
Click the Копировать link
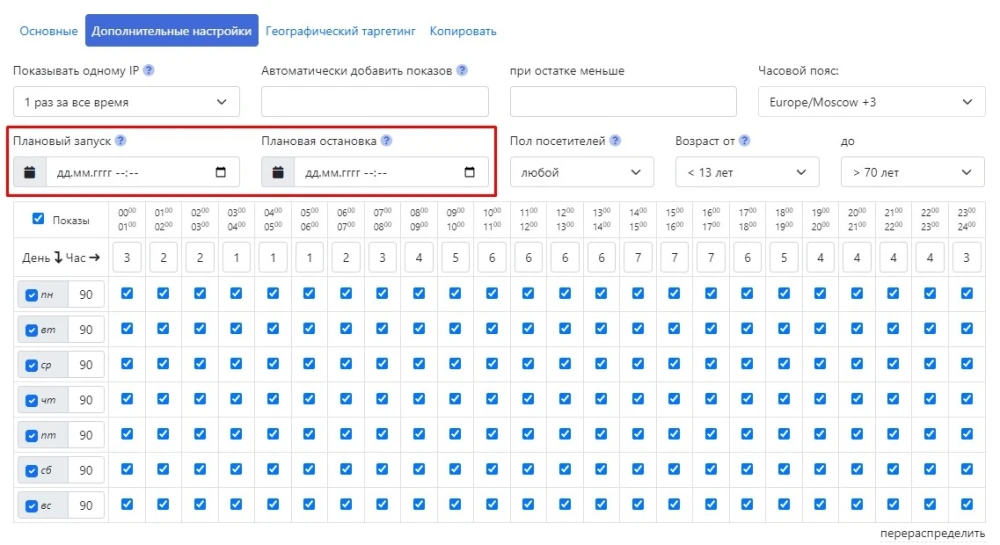pyautogui.click(x=463, y=31)
